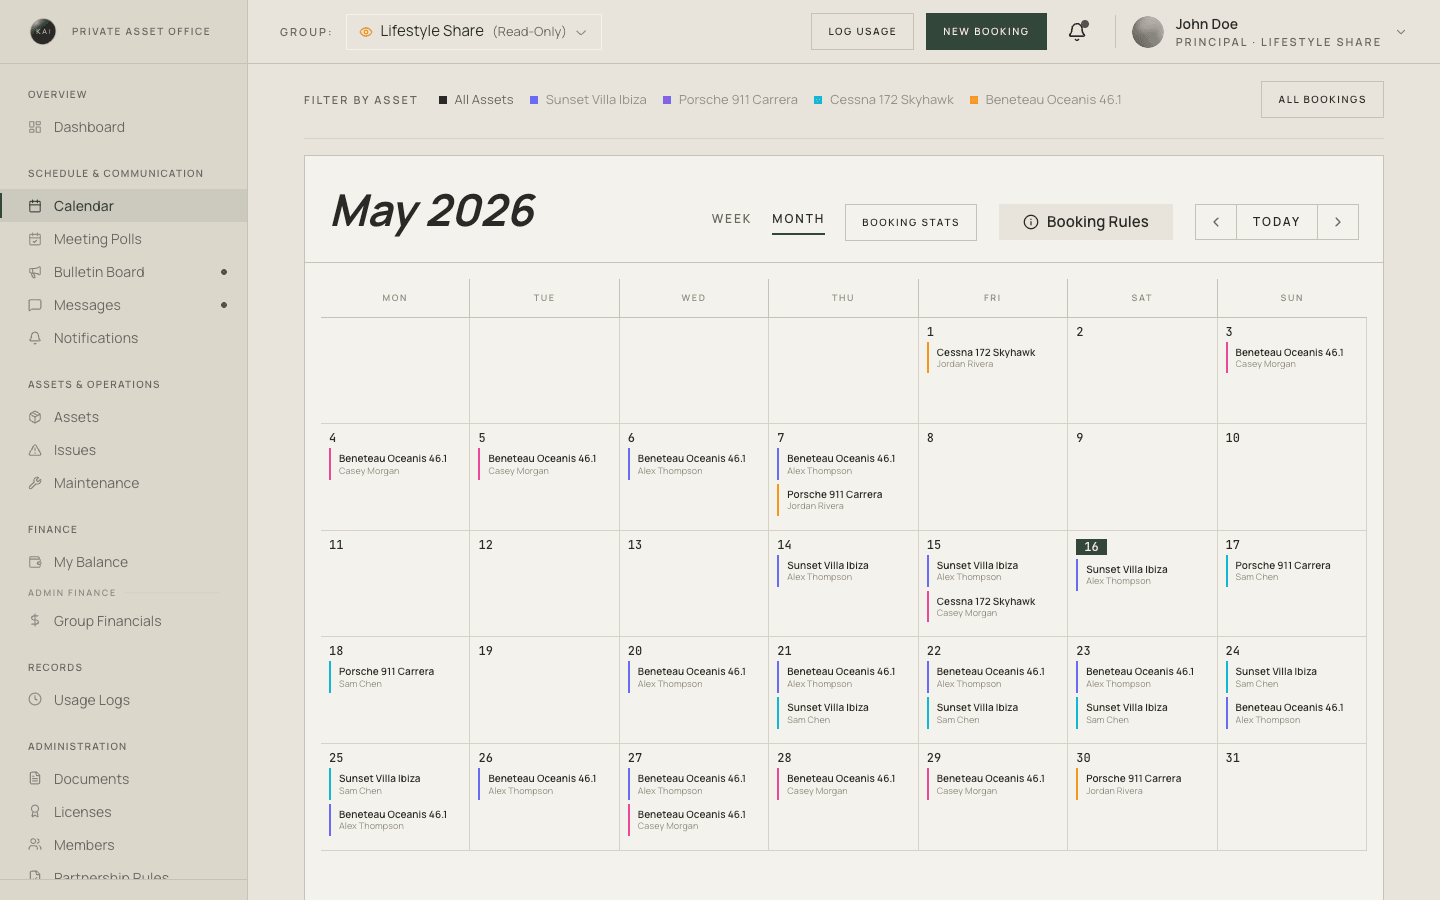This screenshot has width=1440, height=900.
Task: Click the Group Financials dollar icon
Action: pos(35,621)
